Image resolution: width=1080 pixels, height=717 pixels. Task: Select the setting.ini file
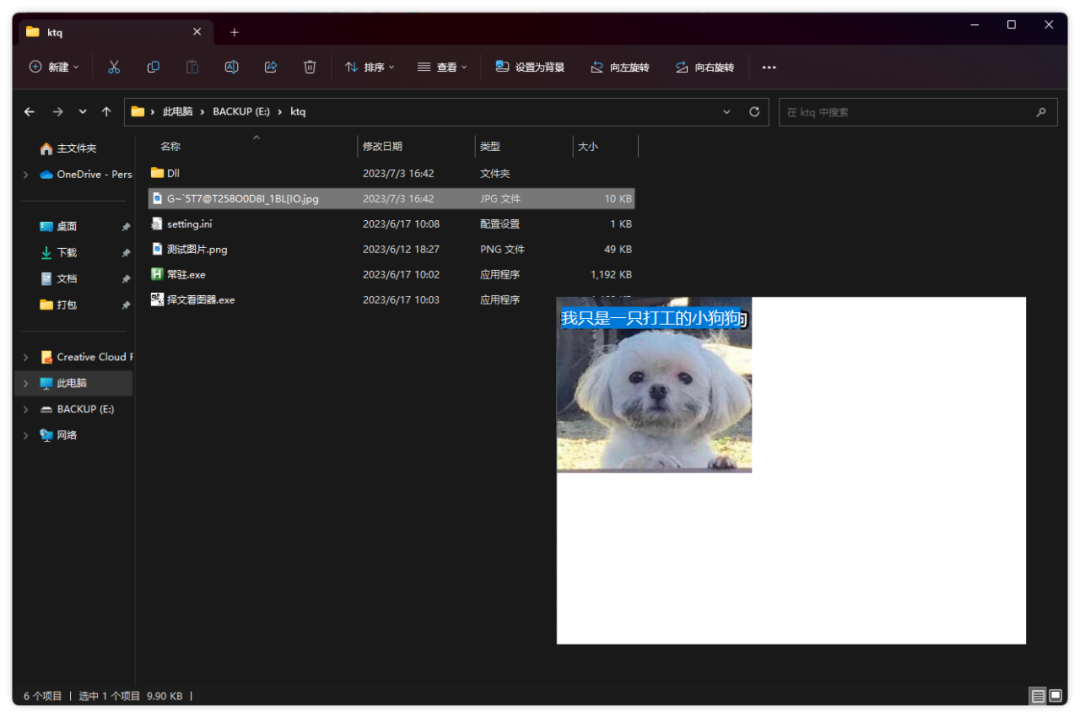[391, 224]
